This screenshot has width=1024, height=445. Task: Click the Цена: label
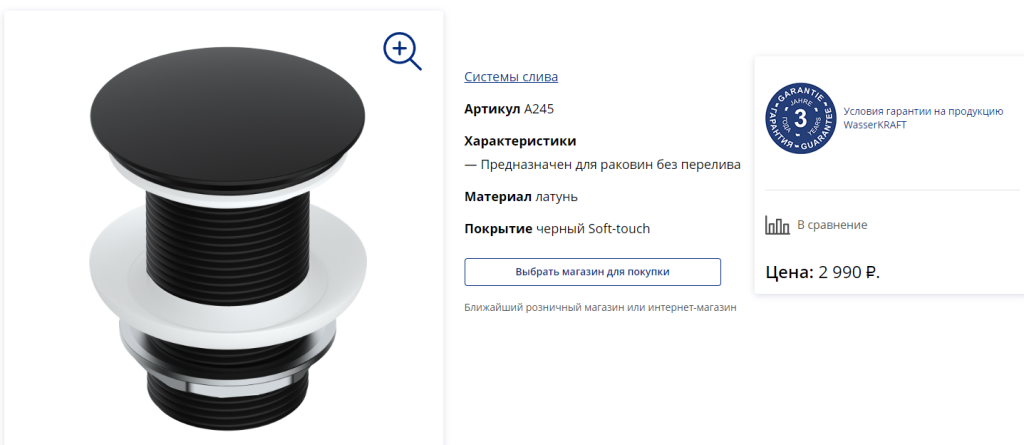click(x=789, y=272)
